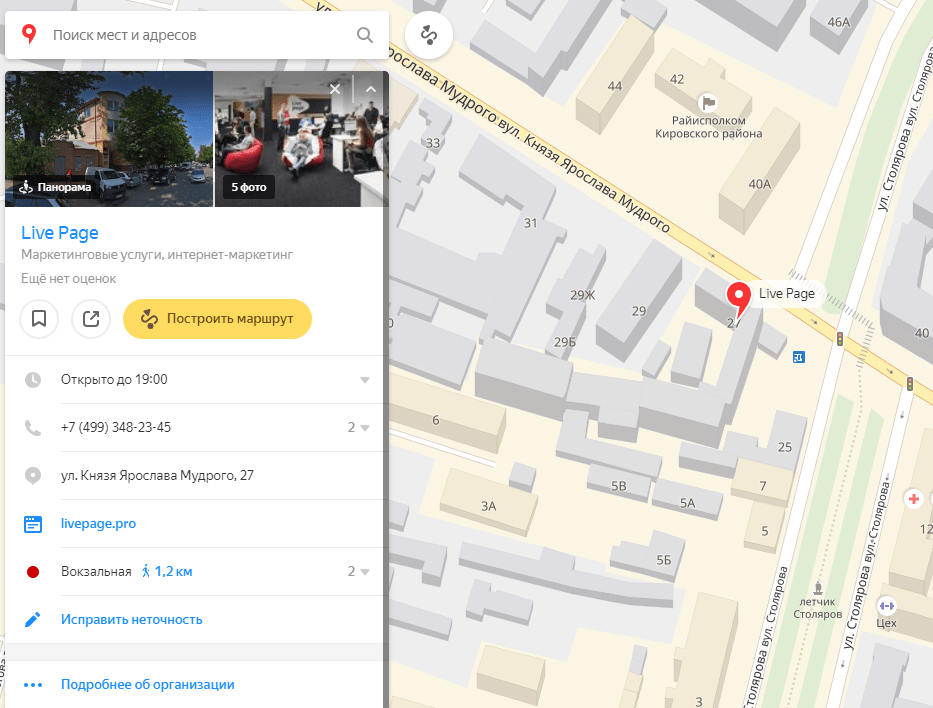This screenshot has width=933, height=708.
Task: Open the street Panorama view thumbnail
Action: point(109,139)
